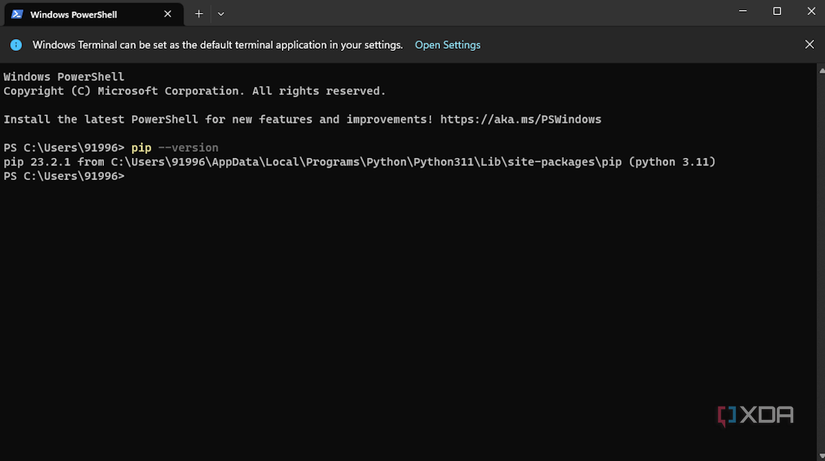Click the Microsoft Corporation copyright line
This screenshot has width=825, height=461.
(x=194, y=91)
